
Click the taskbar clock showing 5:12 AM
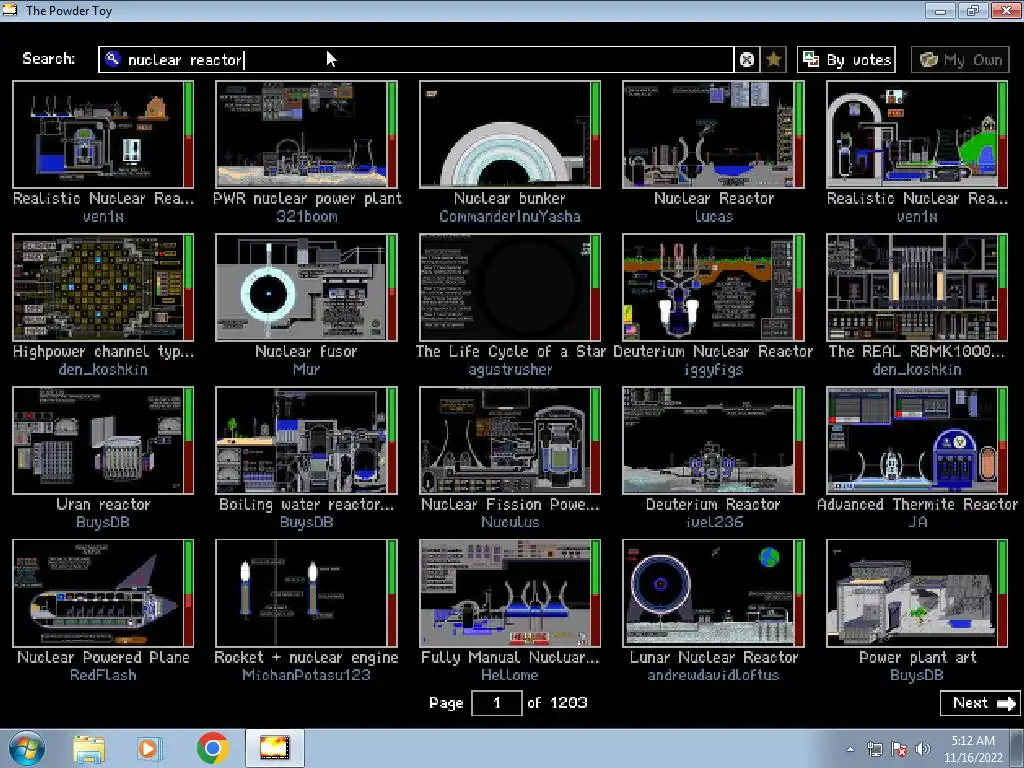[973, 749]
